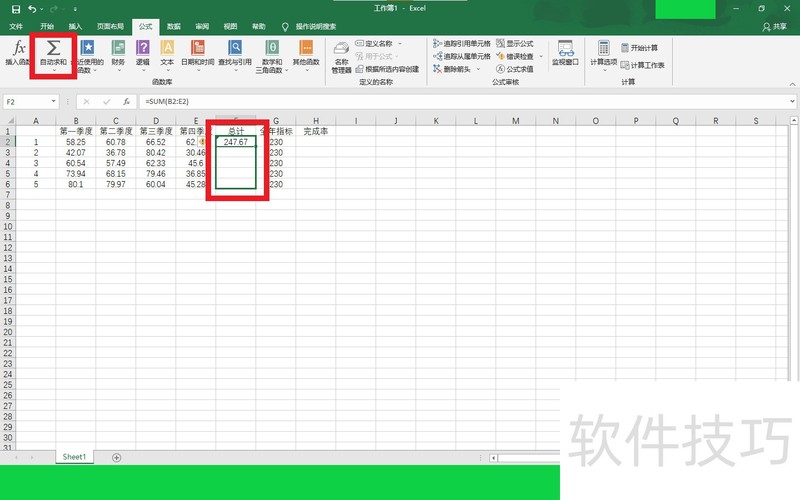
Task: Click Trace Dependents (追踪从属单元格)
Action: click(462, 56)
